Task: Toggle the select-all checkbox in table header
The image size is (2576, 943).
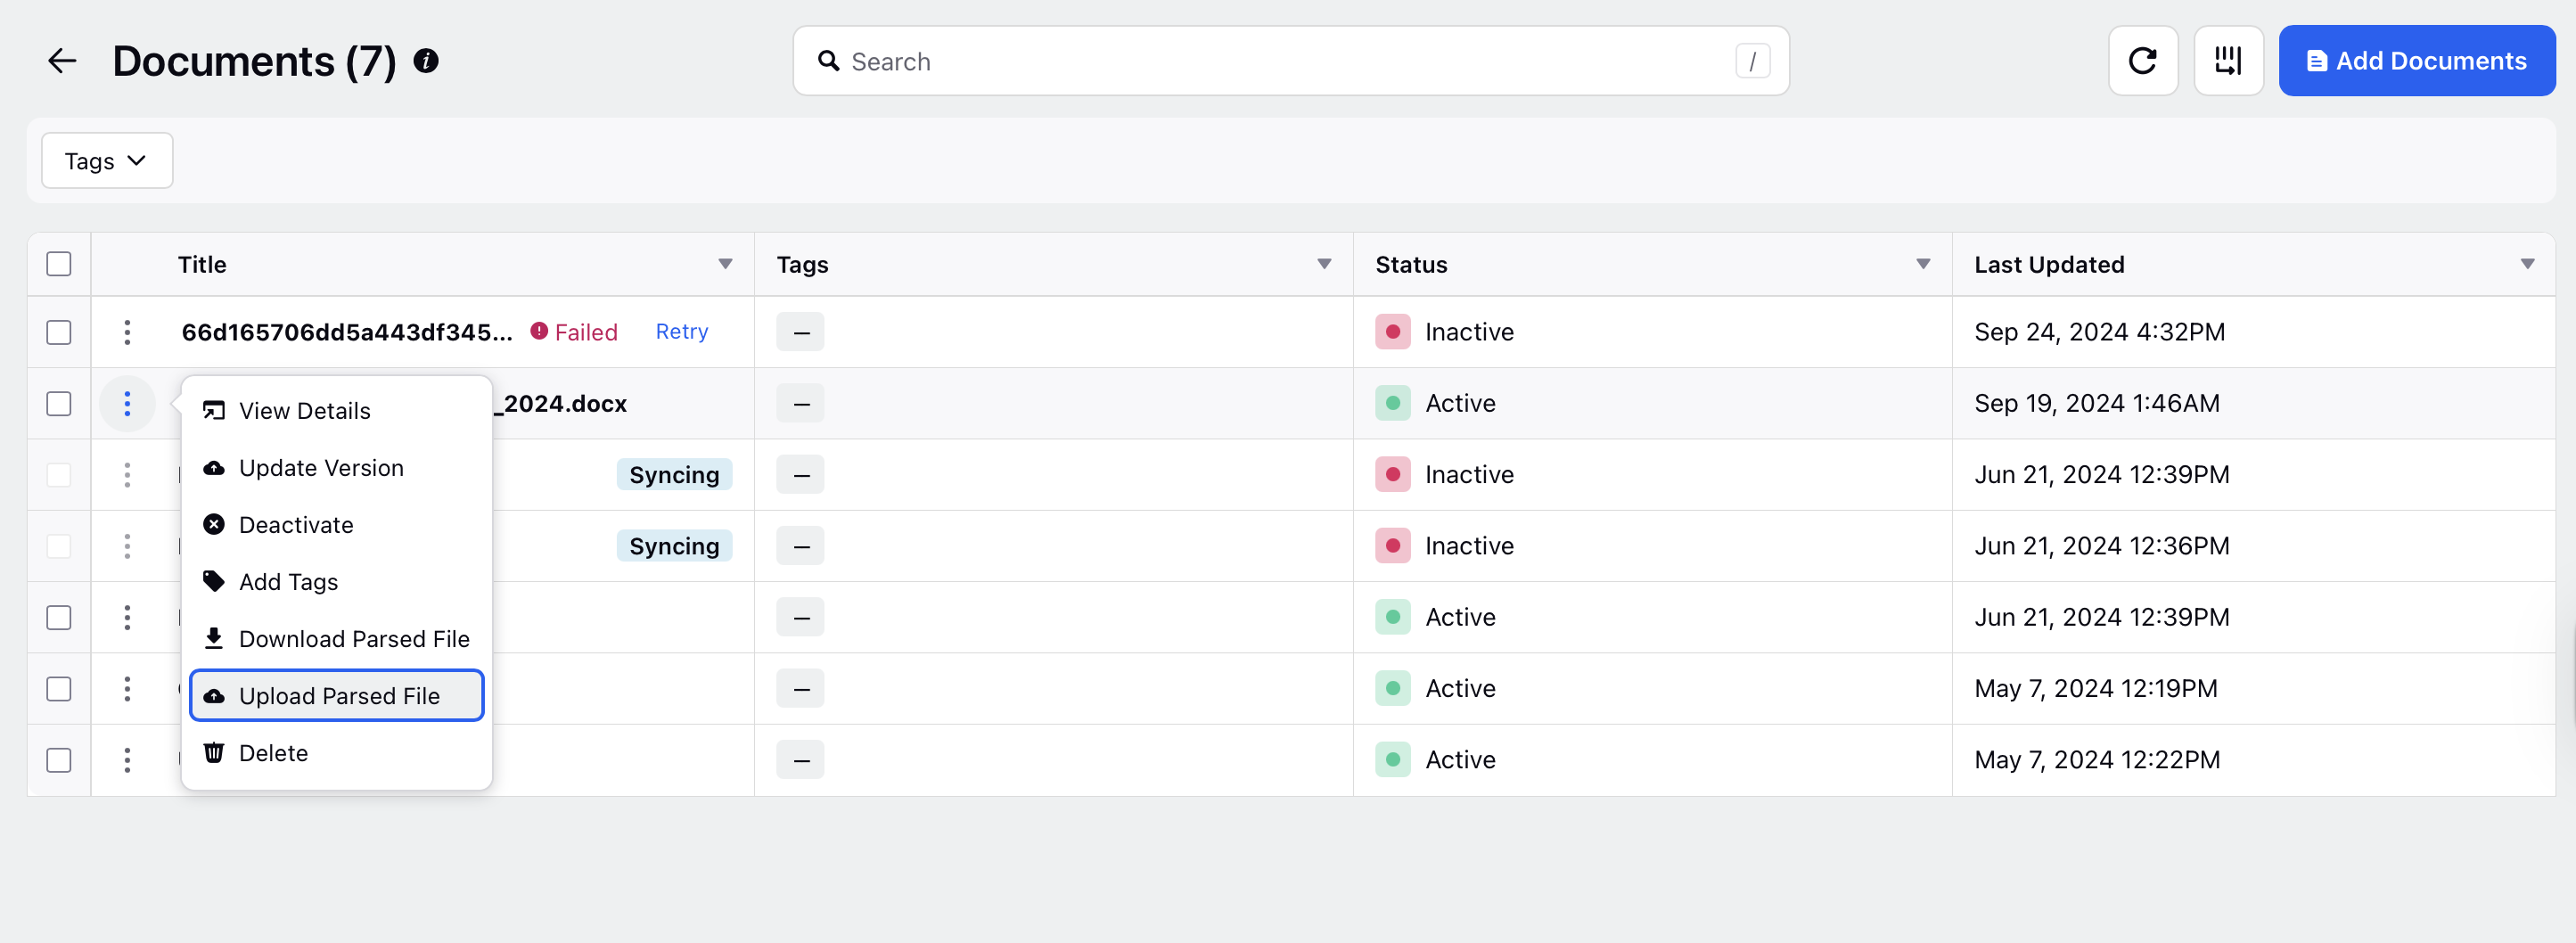Action: 59,265
